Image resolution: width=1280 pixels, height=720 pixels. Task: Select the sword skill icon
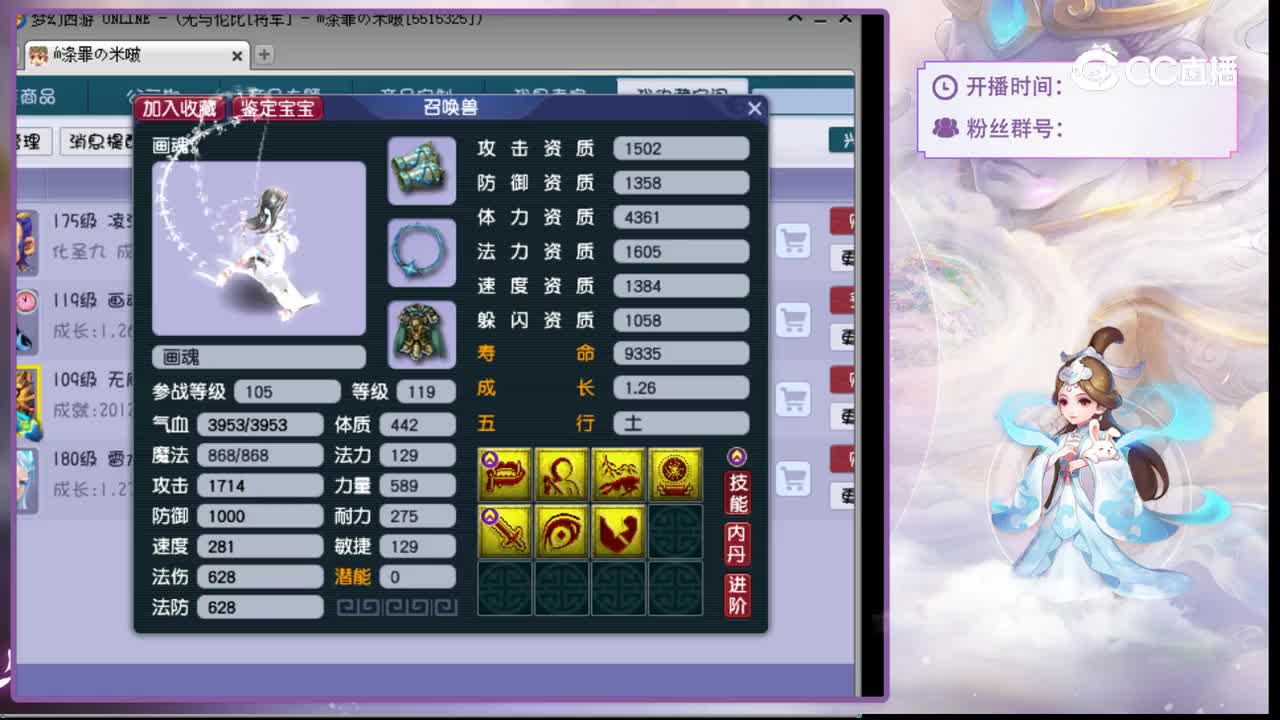[505, 532]
